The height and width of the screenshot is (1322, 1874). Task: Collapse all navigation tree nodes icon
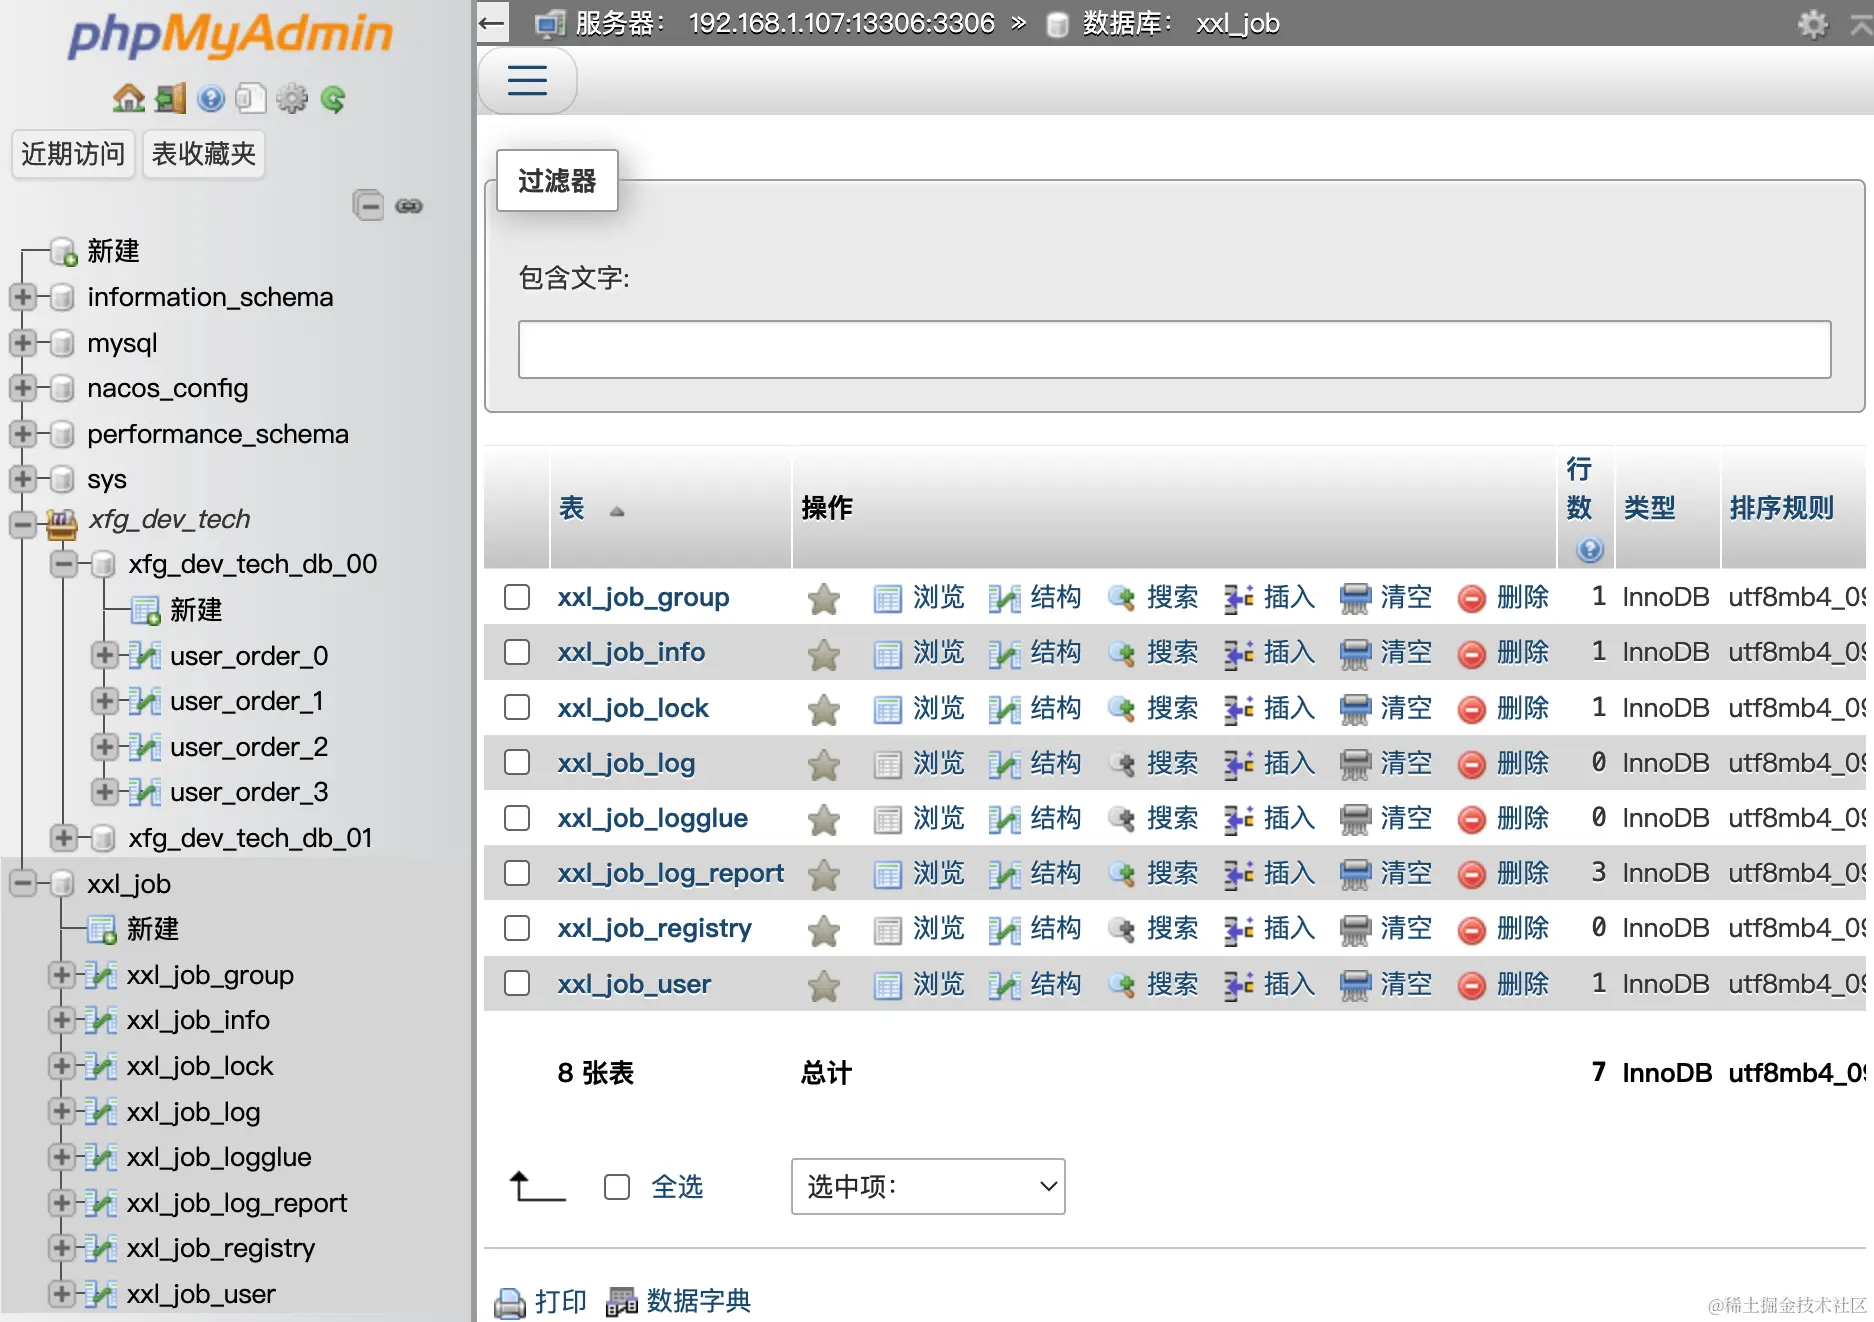click(x=368, y=206)
